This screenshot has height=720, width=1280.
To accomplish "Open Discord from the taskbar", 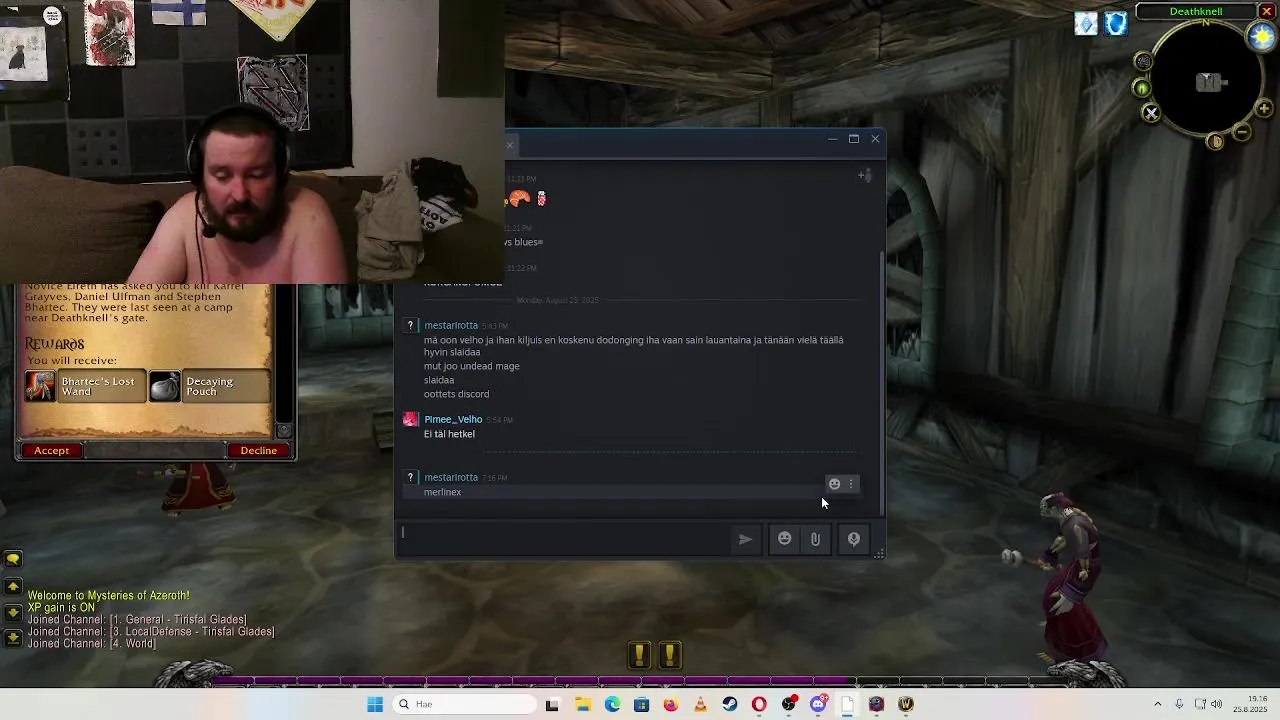I will tap(818, 704).
